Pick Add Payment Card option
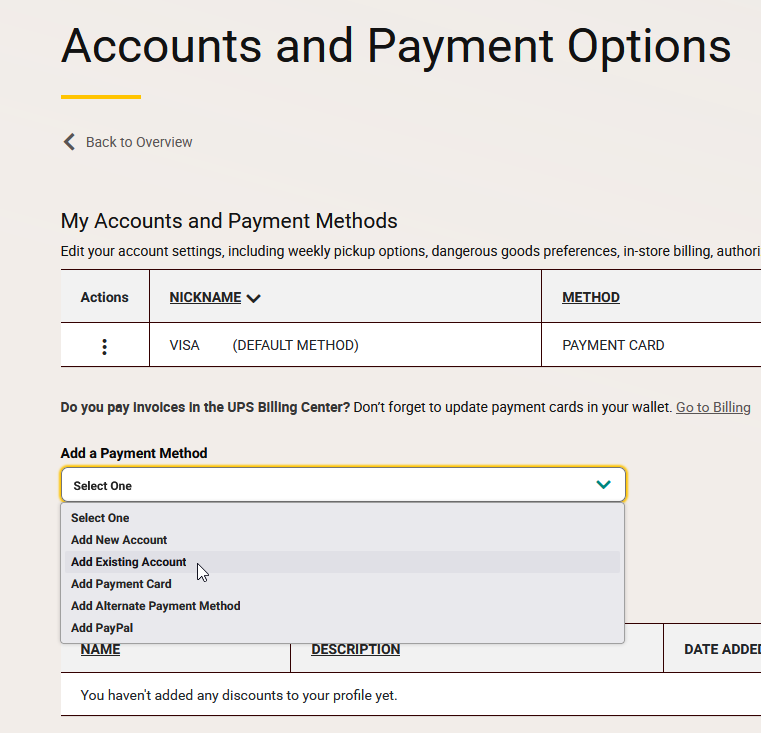 tap(121, 584)
